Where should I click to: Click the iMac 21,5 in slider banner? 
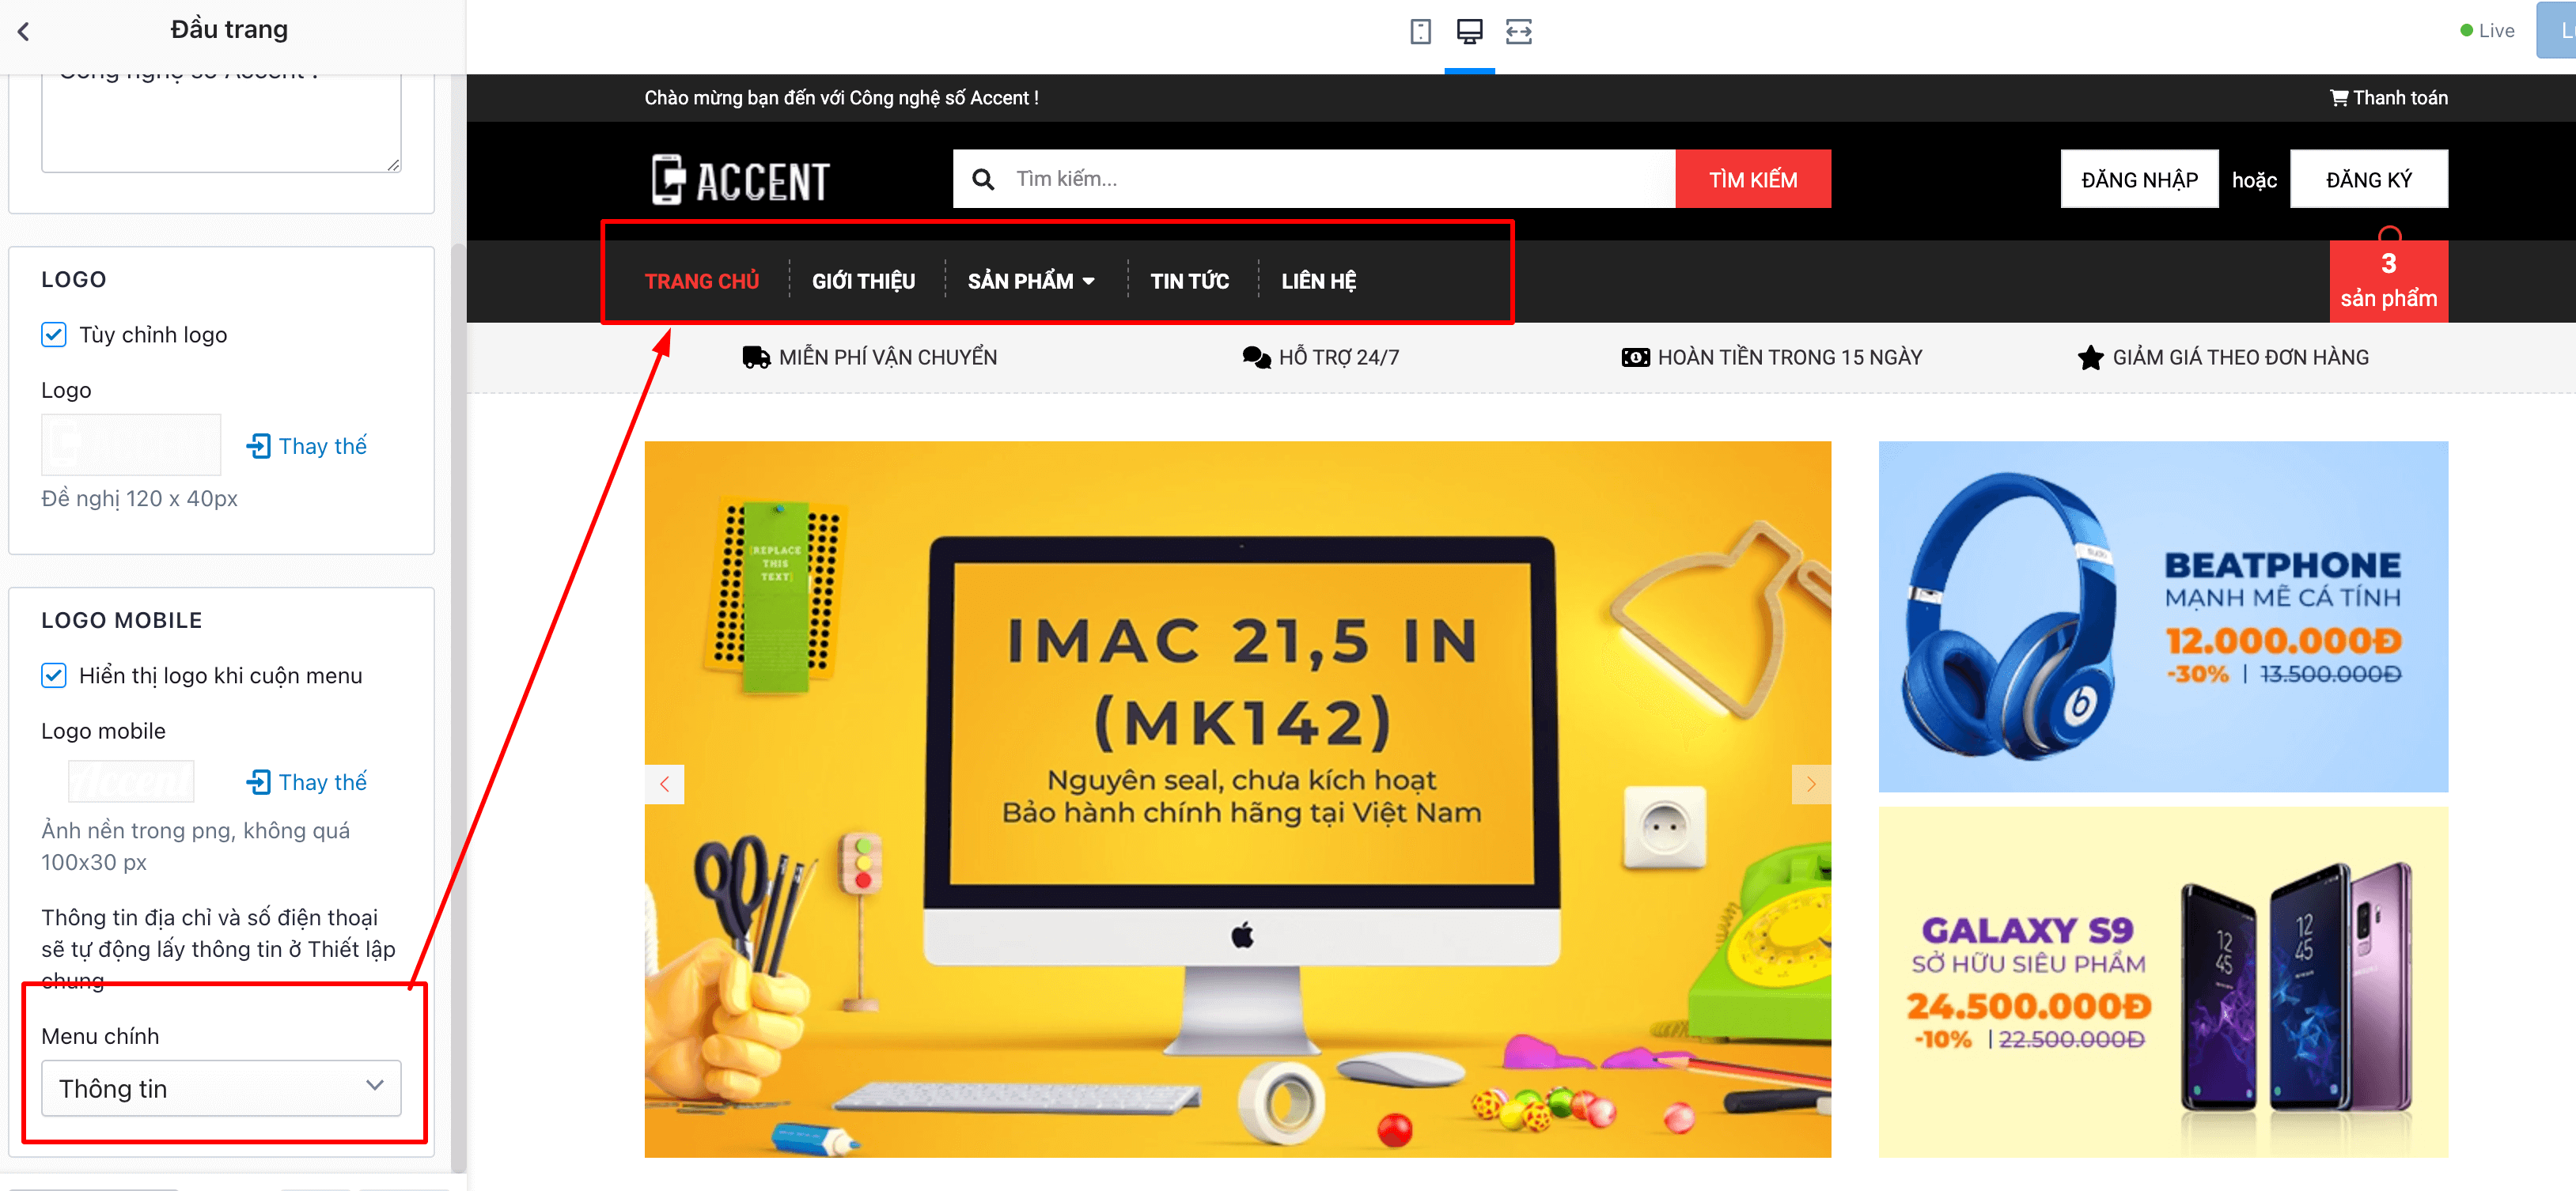(1237, 799)
